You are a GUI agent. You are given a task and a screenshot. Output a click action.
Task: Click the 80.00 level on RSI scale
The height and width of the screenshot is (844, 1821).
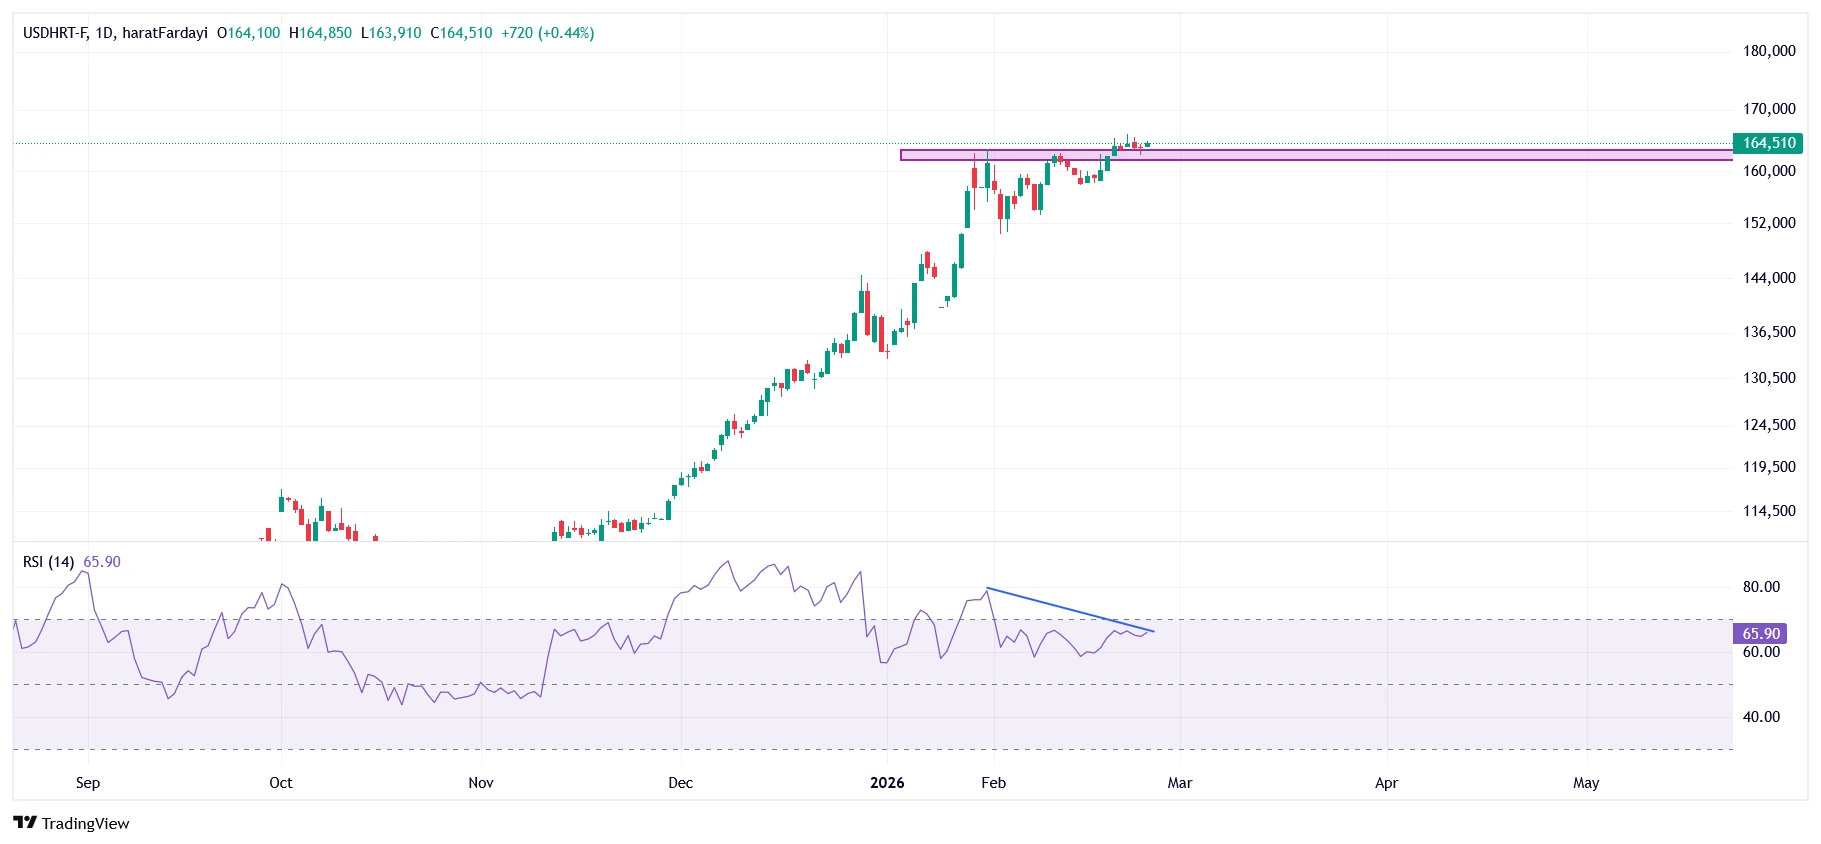tap(1761, 587)
